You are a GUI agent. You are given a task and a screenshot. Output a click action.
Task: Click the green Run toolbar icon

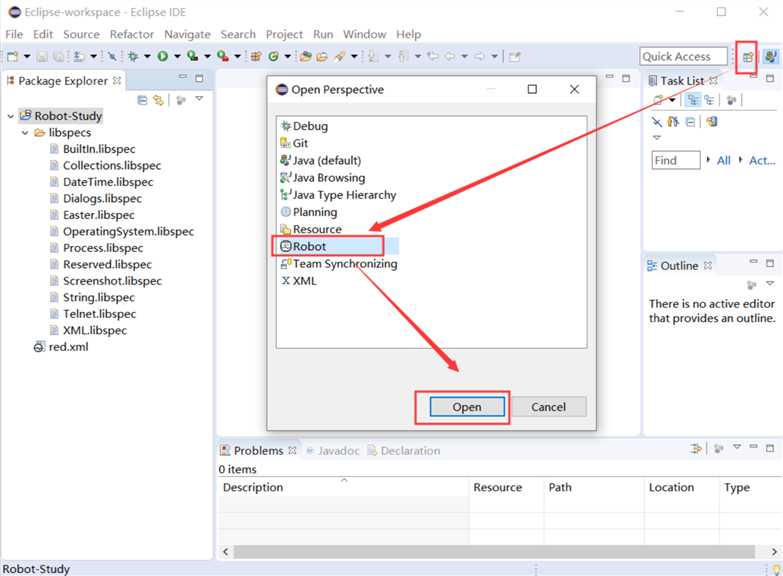pos(163,56)
